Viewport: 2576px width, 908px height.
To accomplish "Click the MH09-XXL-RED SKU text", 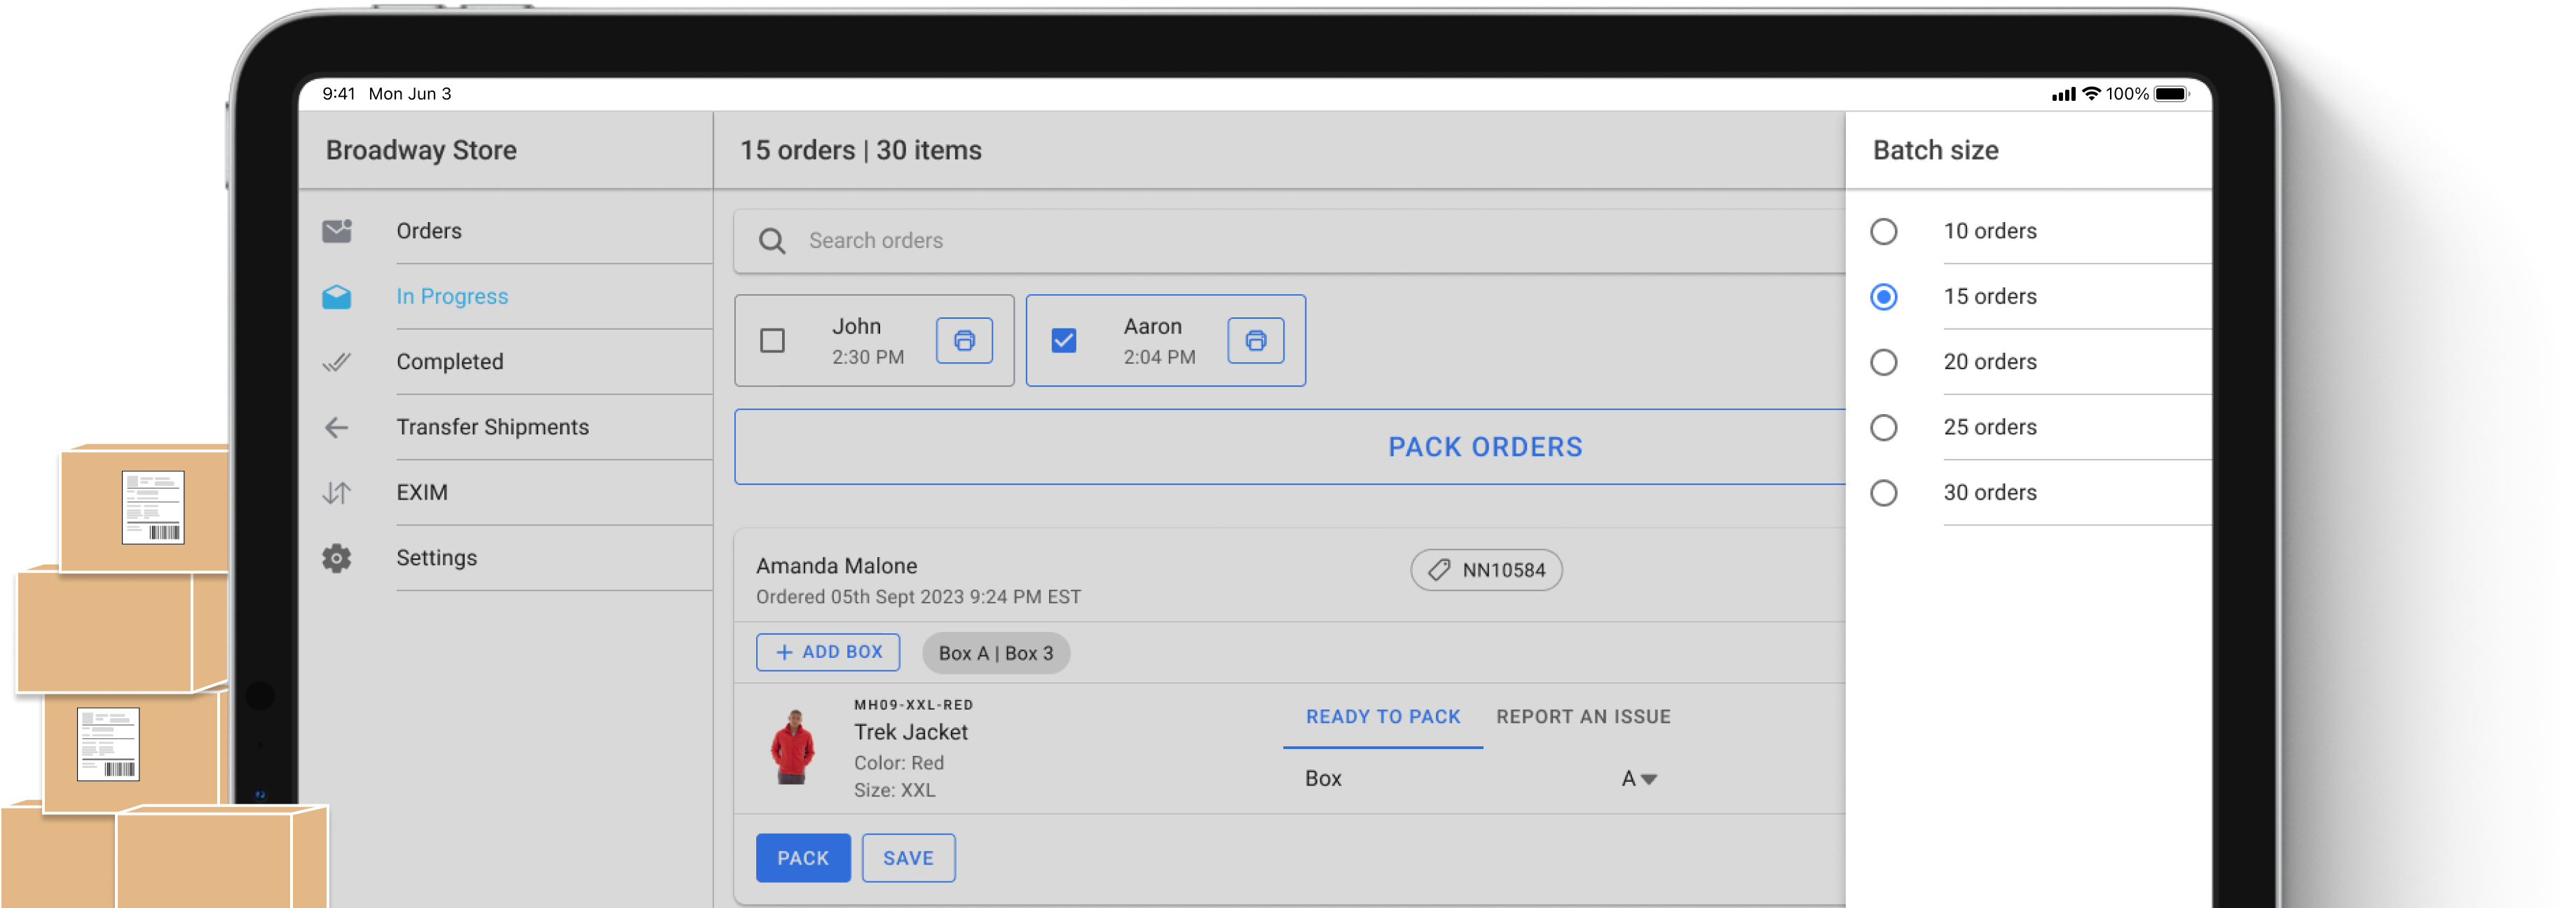I will pyautogui.click(x=913, y=705).
